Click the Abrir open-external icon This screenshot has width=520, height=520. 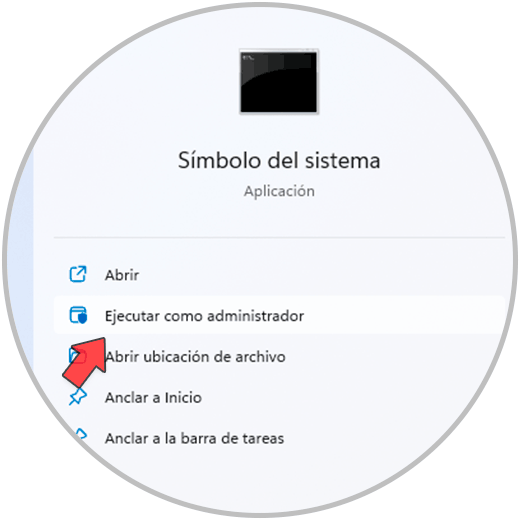pyautogui.click(x=78, y=274)
